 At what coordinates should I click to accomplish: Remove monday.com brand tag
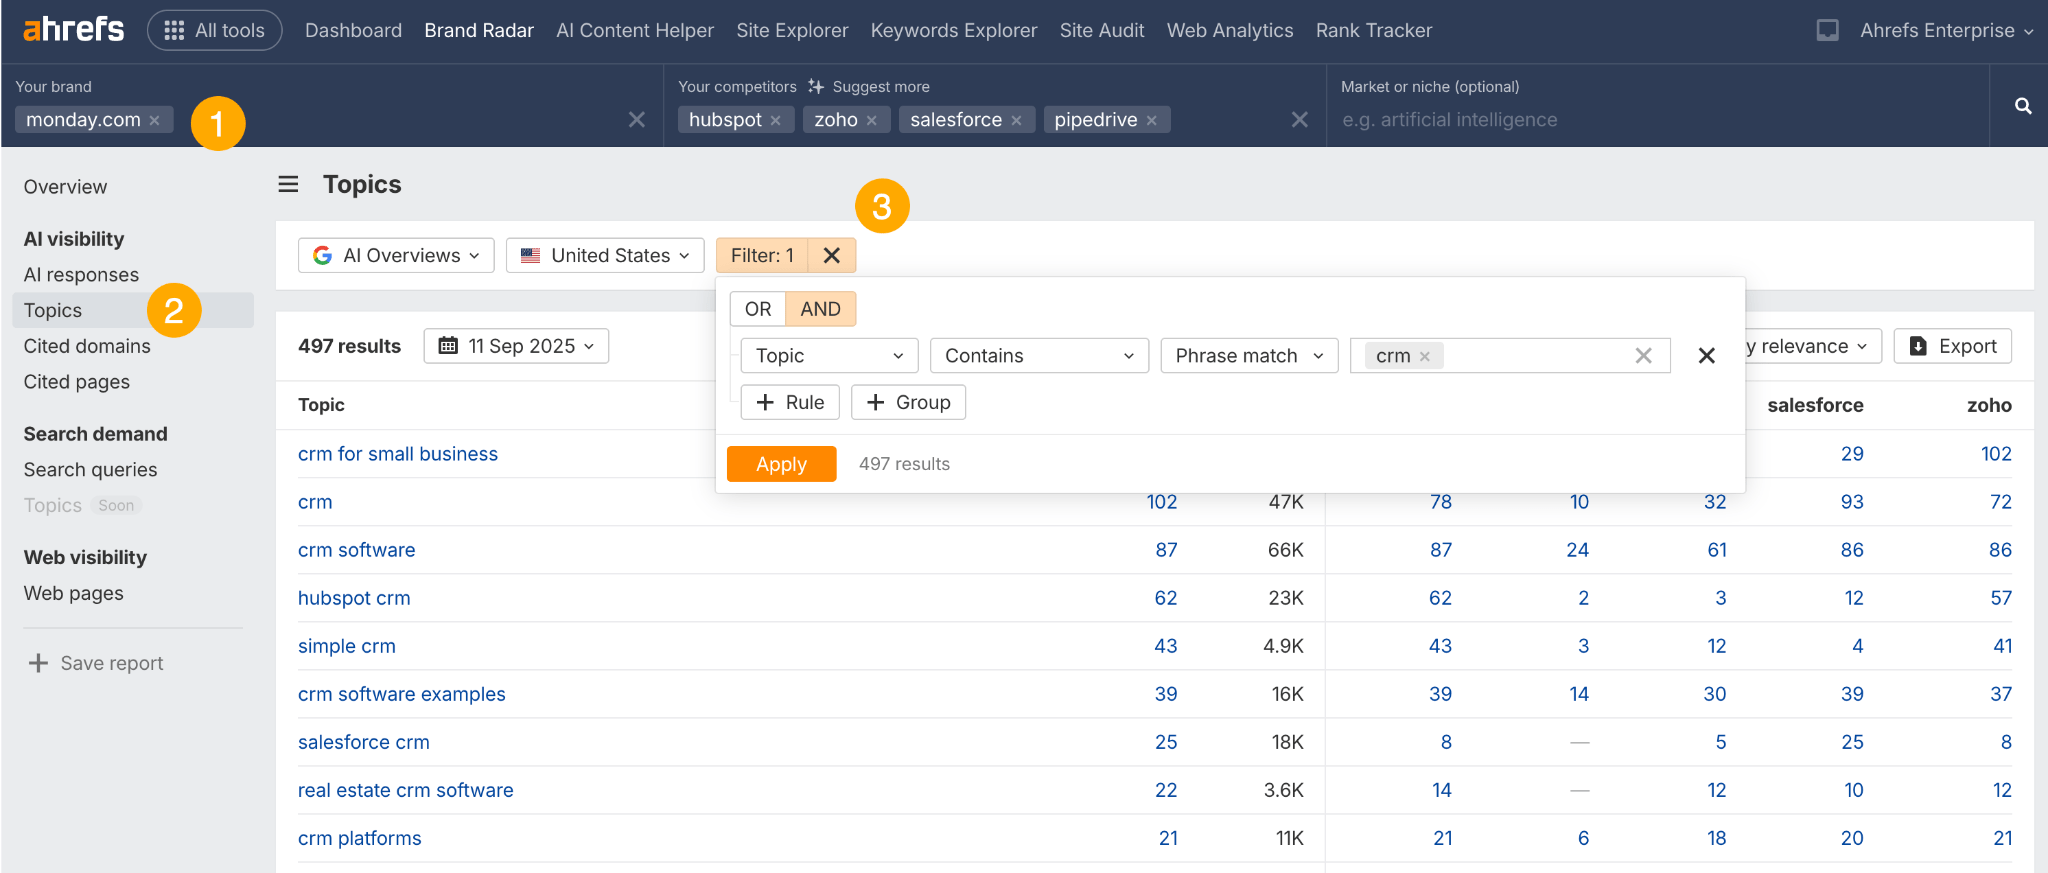click(x=155, y=120)
